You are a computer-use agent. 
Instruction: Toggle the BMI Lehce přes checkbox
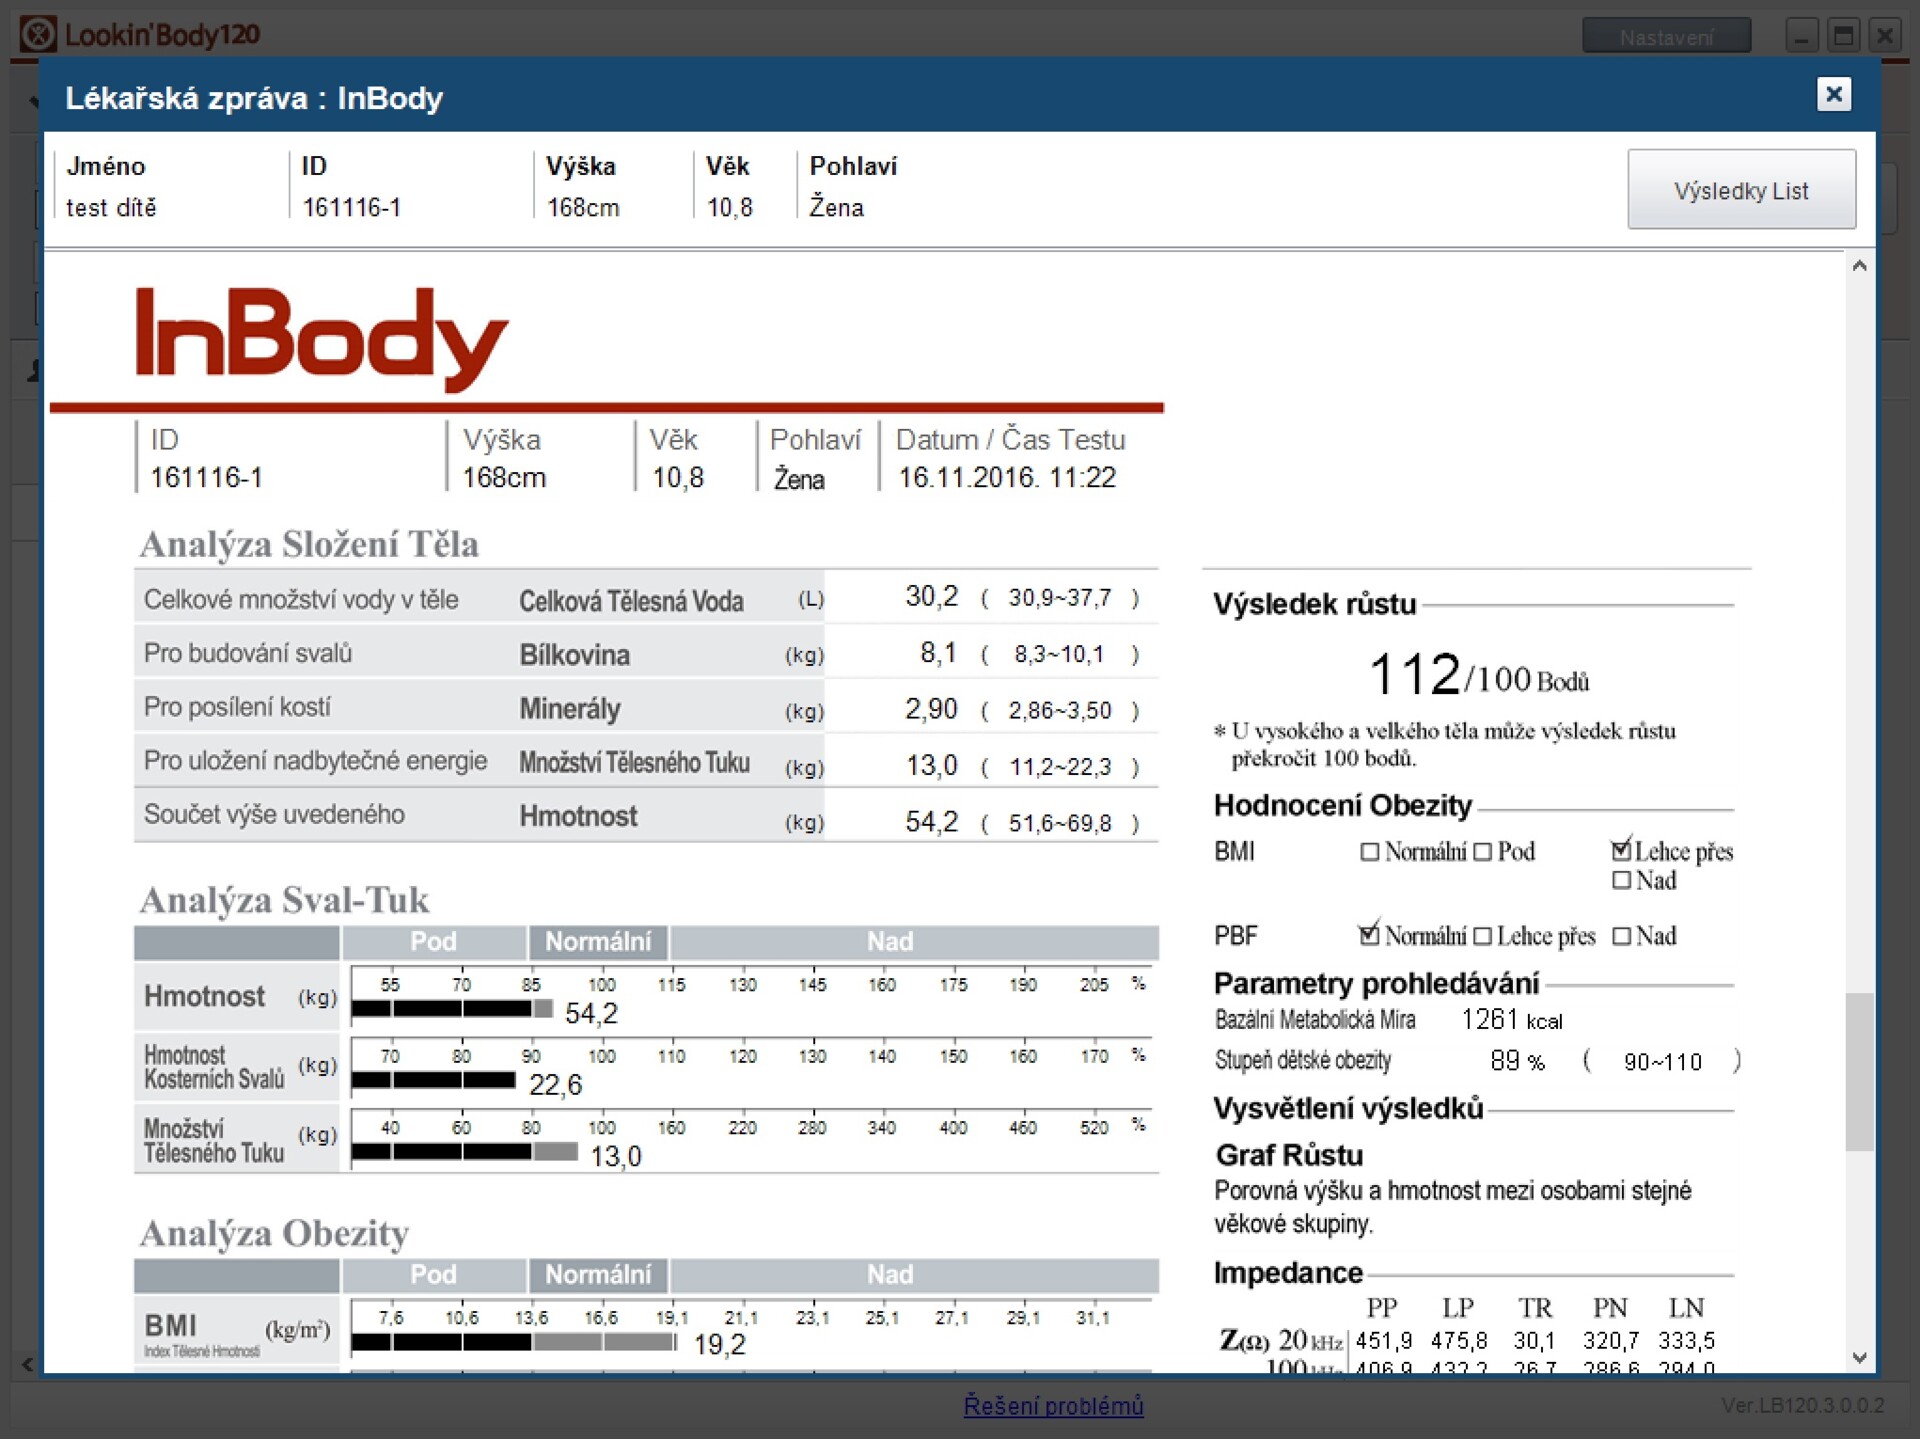pyautogui.click(x=1621, y=851)
